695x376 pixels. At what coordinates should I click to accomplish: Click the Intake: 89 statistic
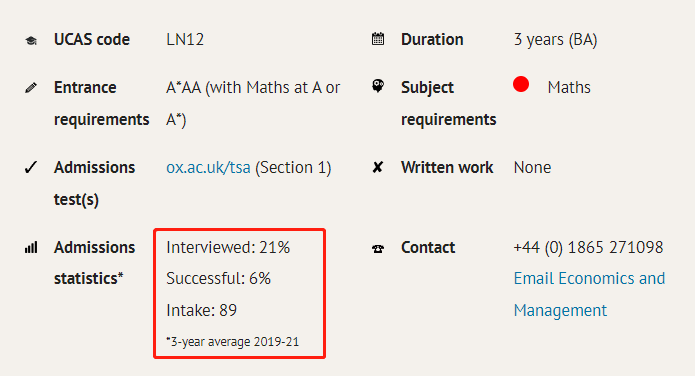(202, 310)
